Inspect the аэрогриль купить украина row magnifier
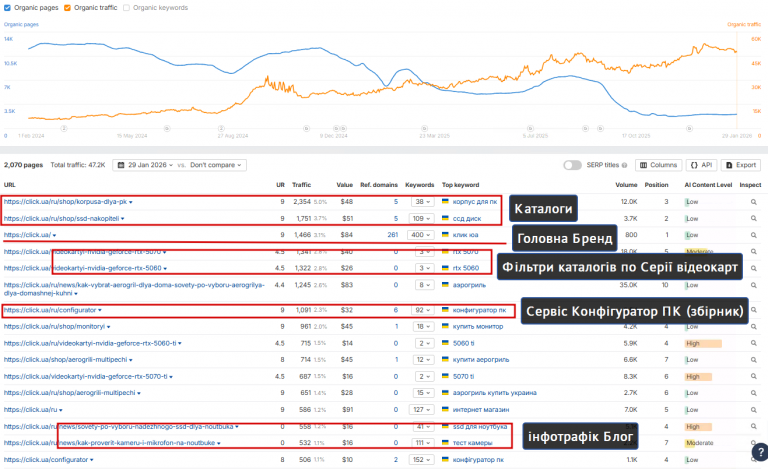Viewport: 768px width, 469px height. click(x=754, y=393)
